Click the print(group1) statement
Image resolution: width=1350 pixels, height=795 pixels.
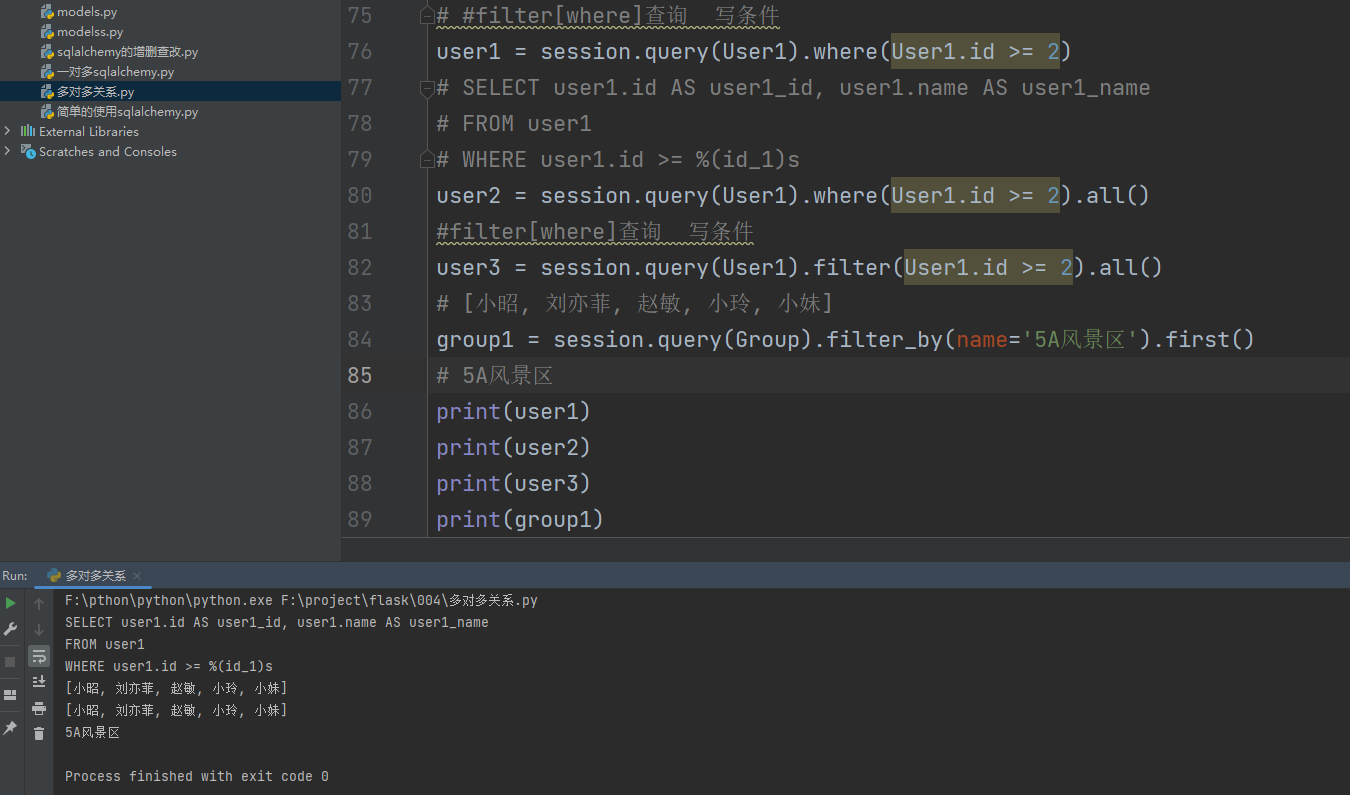tap(520, 520)
